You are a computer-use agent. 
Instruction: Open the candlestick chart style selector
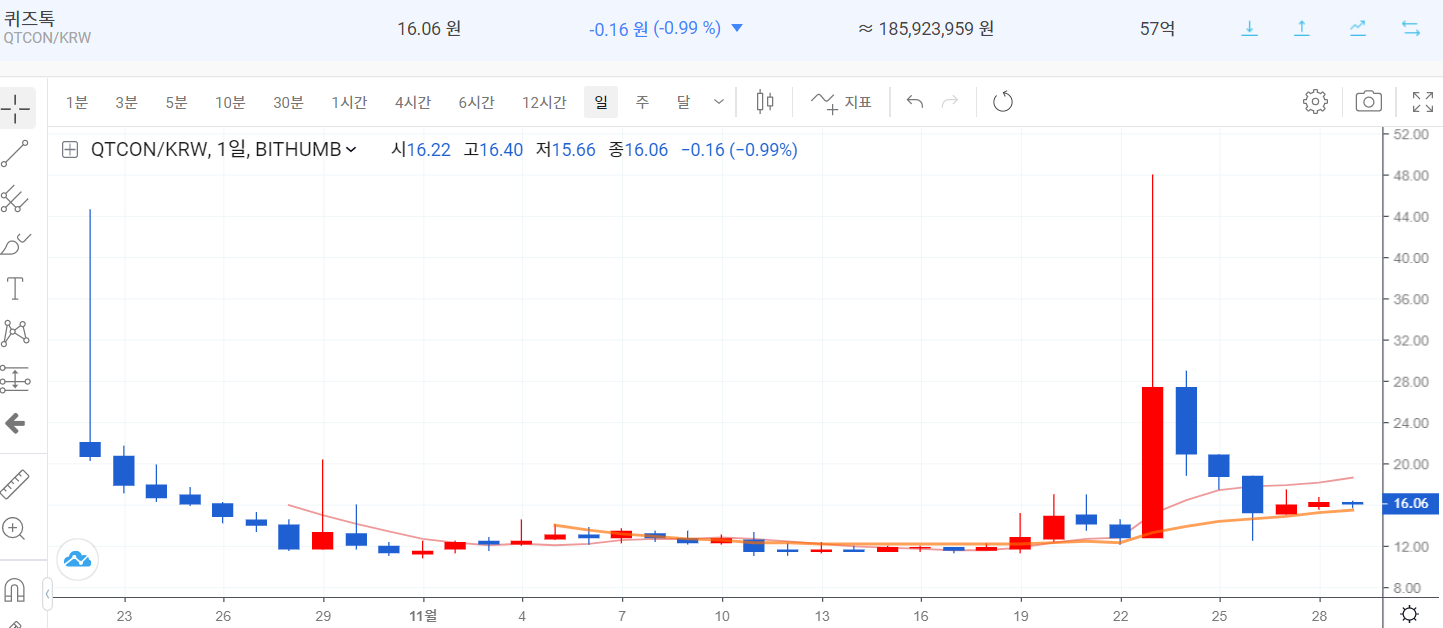coord(765,101)
